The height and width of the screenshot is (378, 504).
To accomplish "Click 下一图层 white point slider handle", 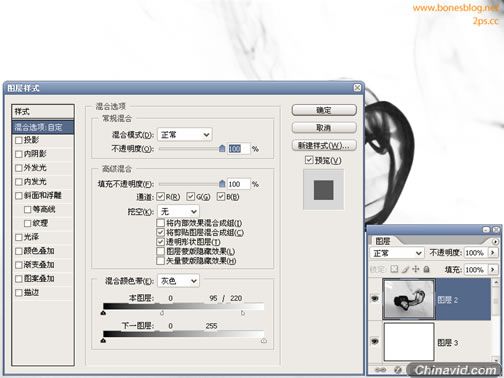I will tap(264, 341).
